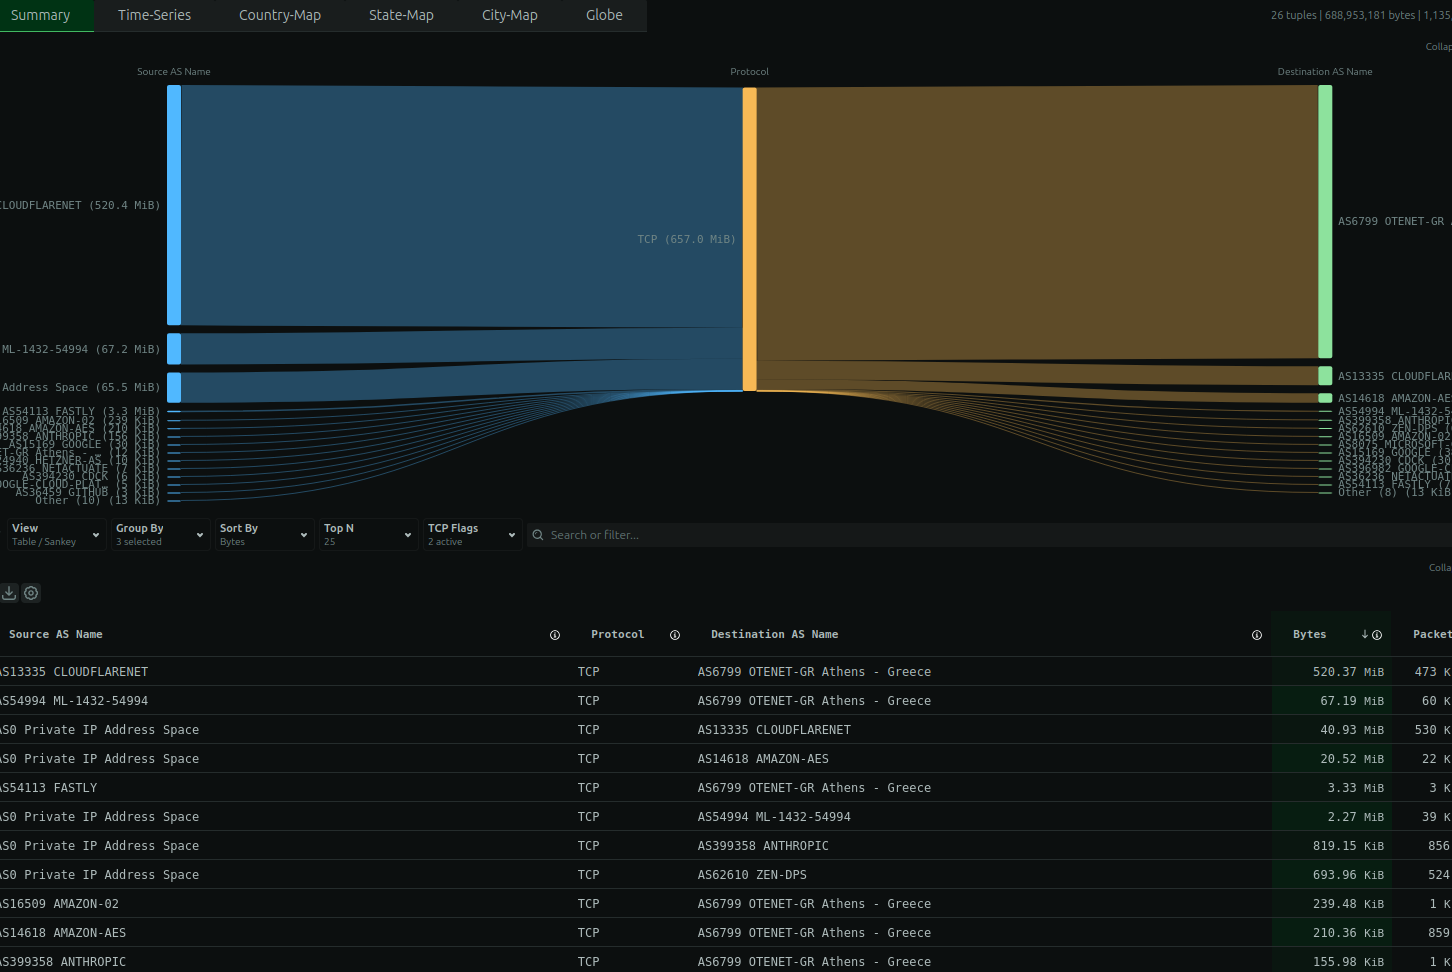Select AS54994 ML-1432-54994 source cell
Screen dimensions: 1452x972
74,701
